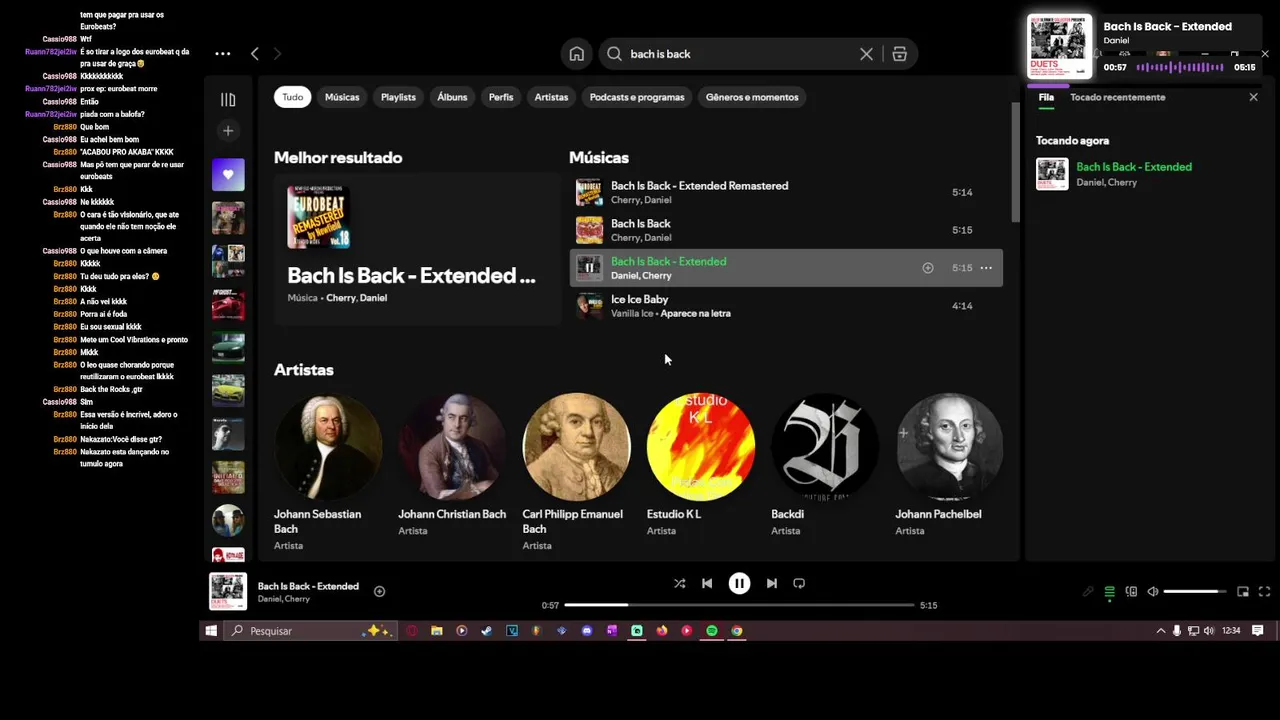Enter full screen player mode
This screenshot has width=1280, height=720.
point(1264,592)
